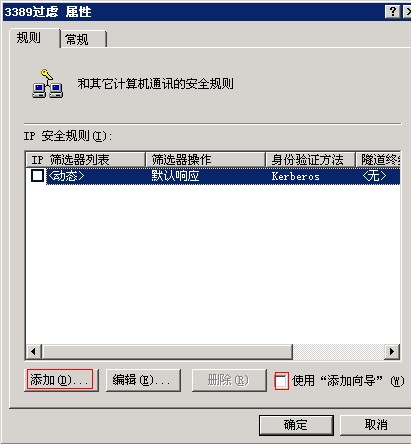This screenshot has height=444, width=411.
Task: Click the IP security computers key icon
Action: [47, 84]
